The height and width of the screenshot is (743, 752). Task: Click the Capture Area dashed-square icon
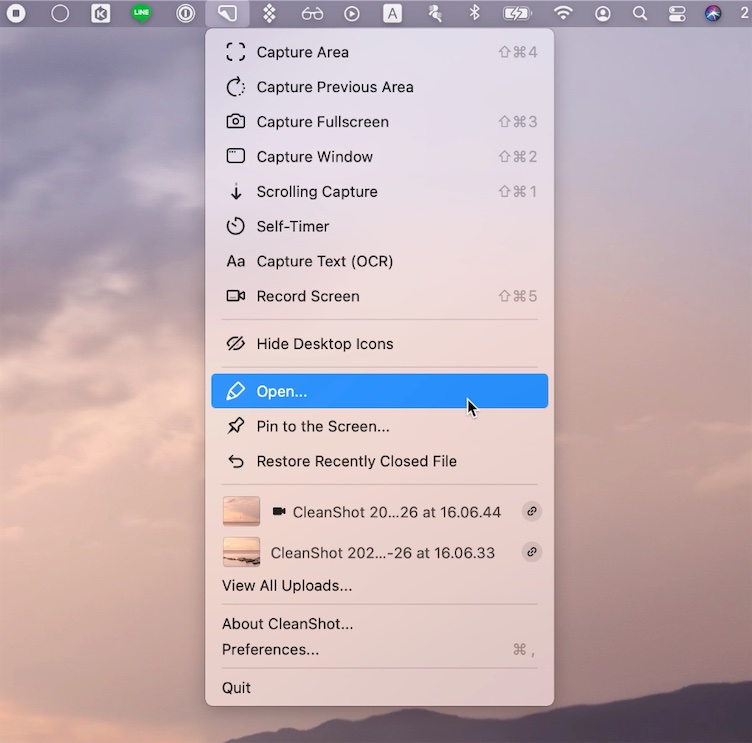[235, 52]
